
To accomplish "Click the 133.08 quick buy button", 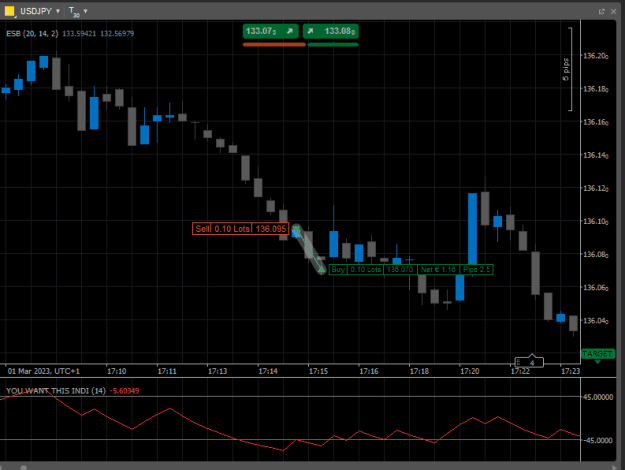I will coord(330,31).
